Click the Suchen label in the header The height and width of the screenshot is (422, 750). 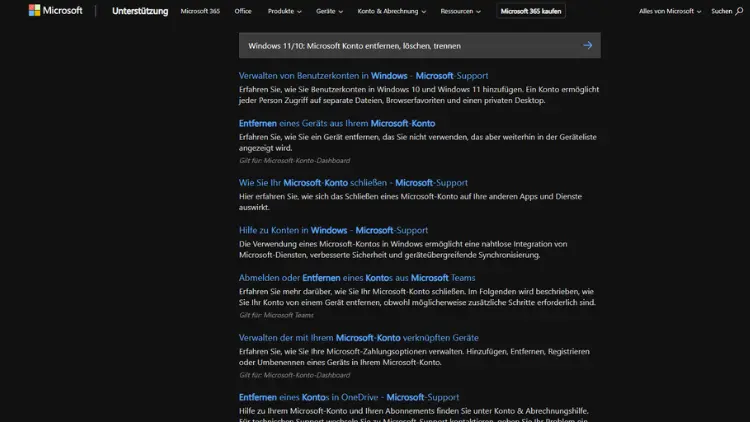pos(721,11)
